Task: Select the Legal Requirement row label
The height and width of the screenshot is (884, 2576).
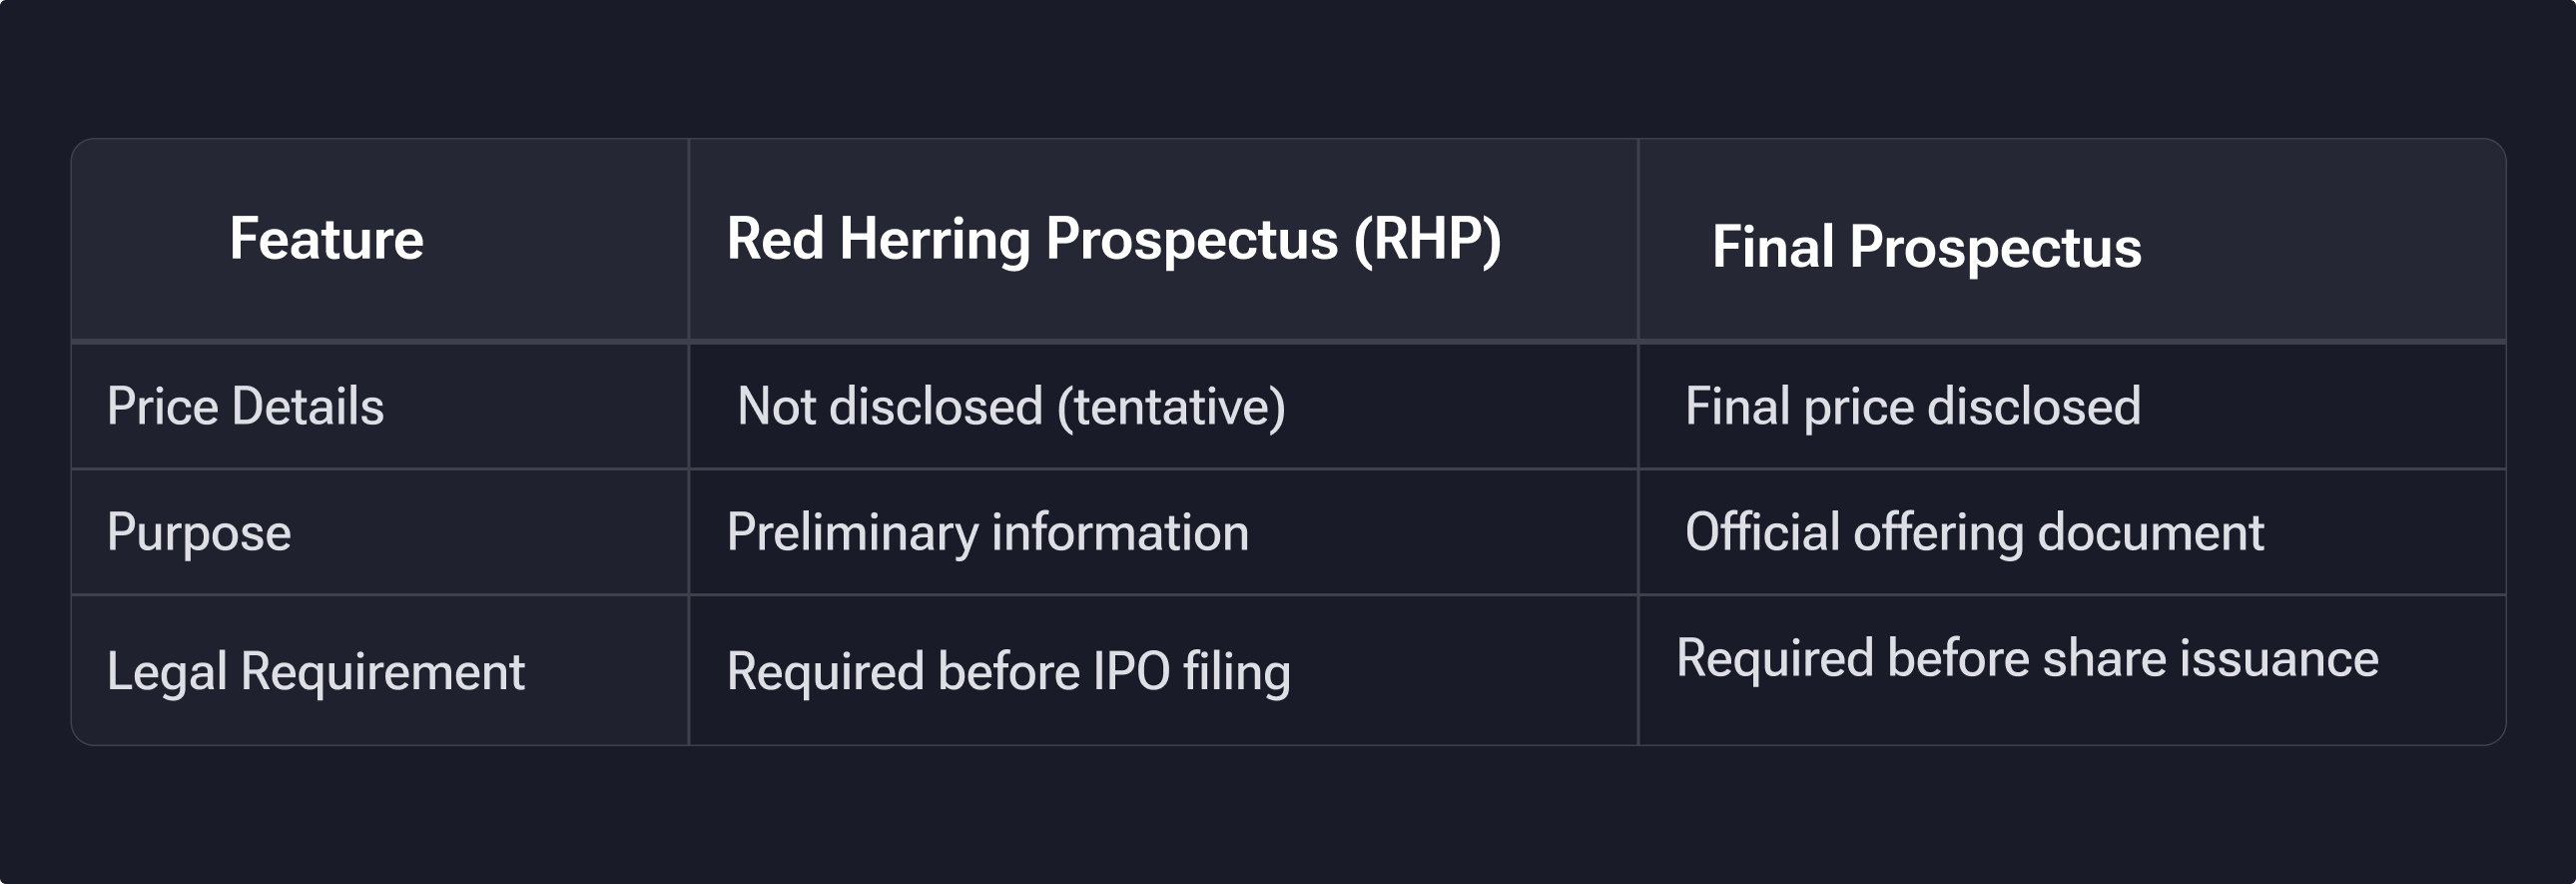Action: [x=315, y=671]
